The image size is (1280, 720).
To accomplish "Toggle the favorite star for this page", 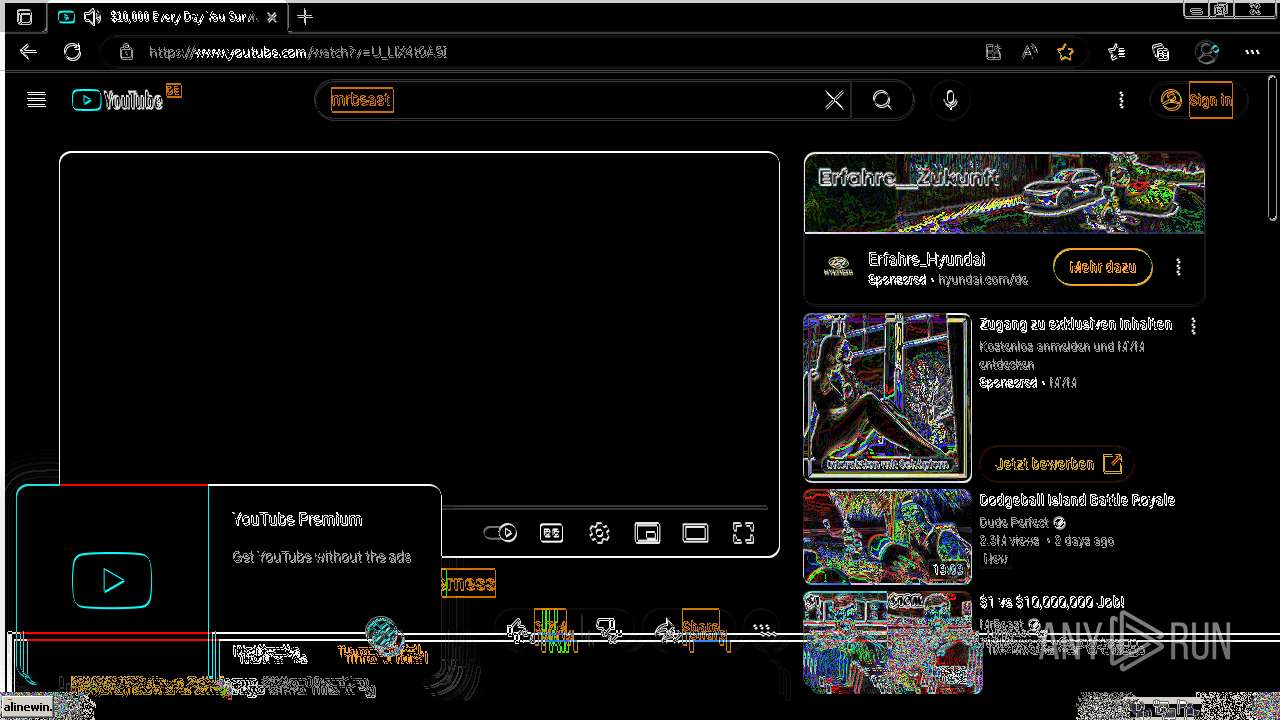I will coord(1065,52).
